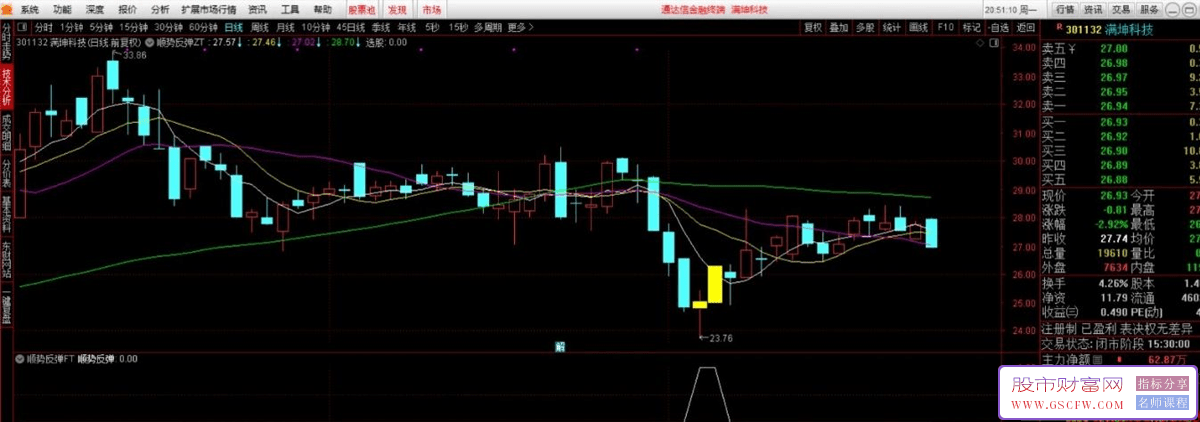The image size is (1200, 422).
Task: Click the 33.86 high price label
Action: pos(134,55)
